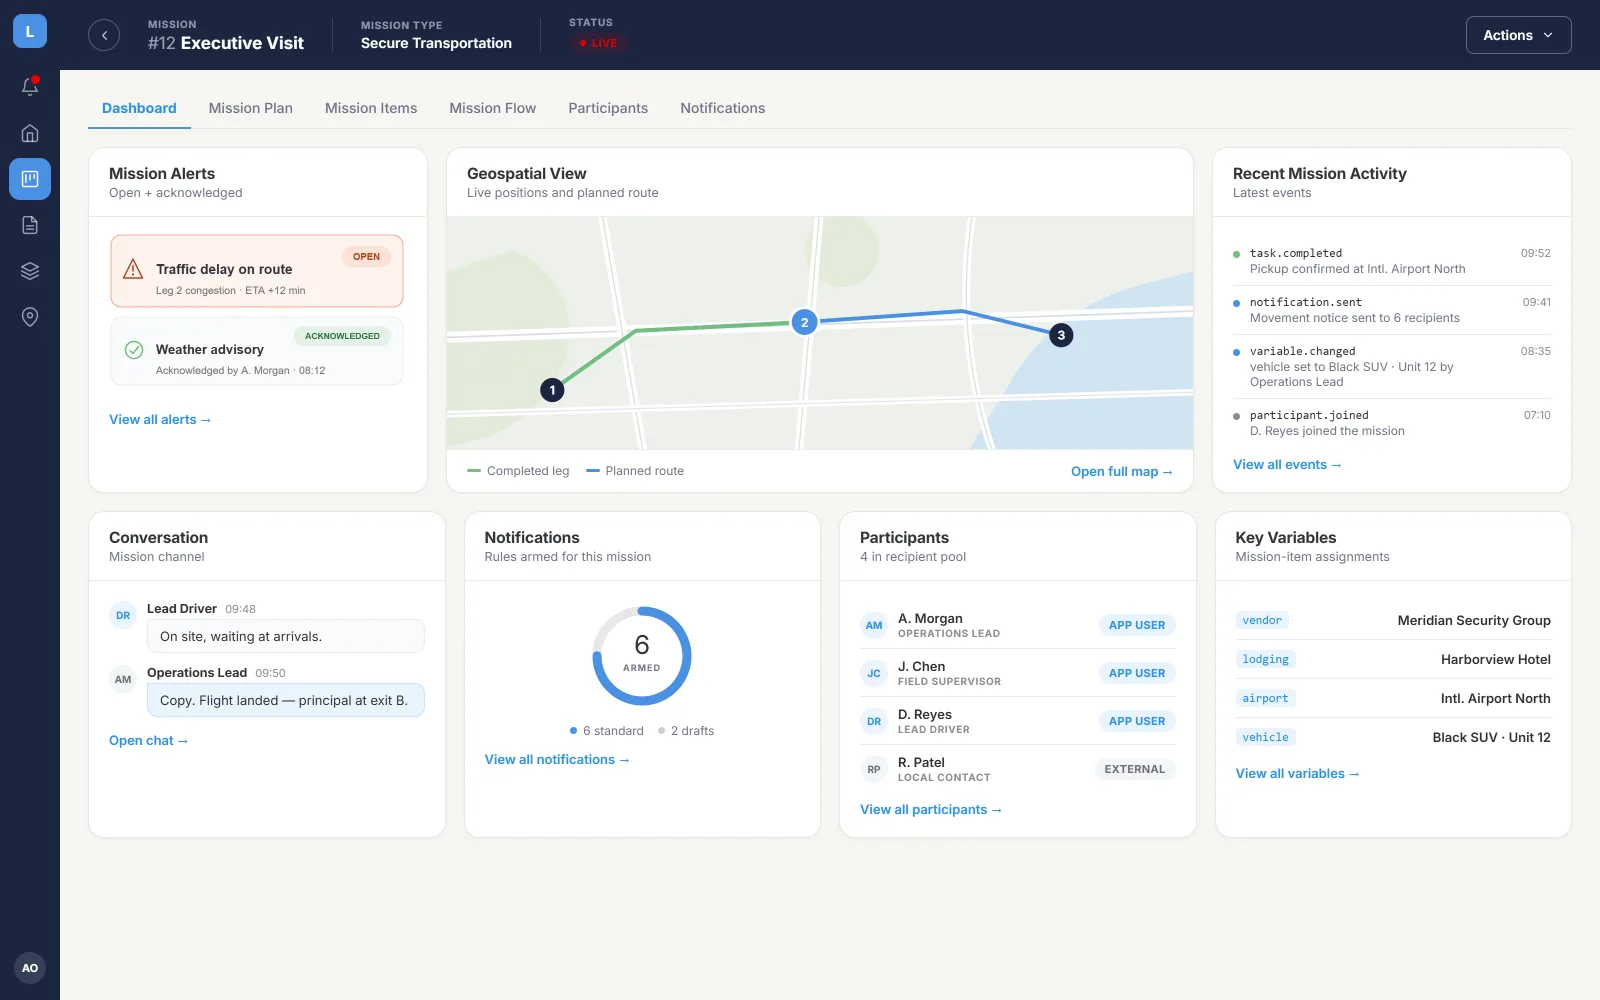Open the layers stack sidebar icon

30,271
